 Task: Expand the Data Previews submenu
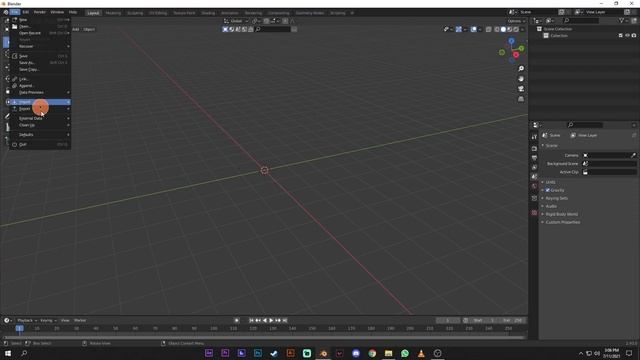[x=40, y=92]
